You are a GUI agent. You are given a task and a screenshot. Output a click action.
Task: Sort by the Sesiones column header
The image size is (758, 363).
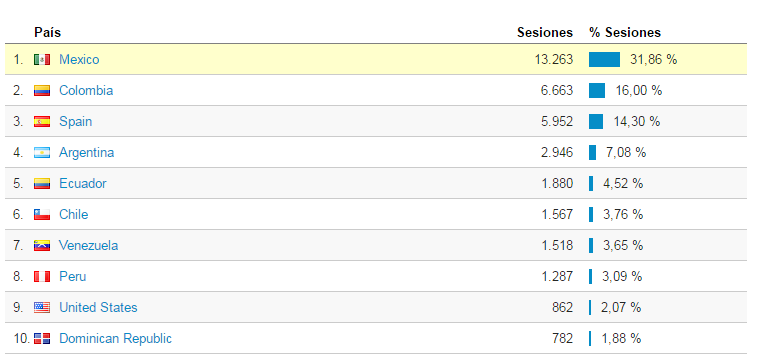tap(545, 32)
